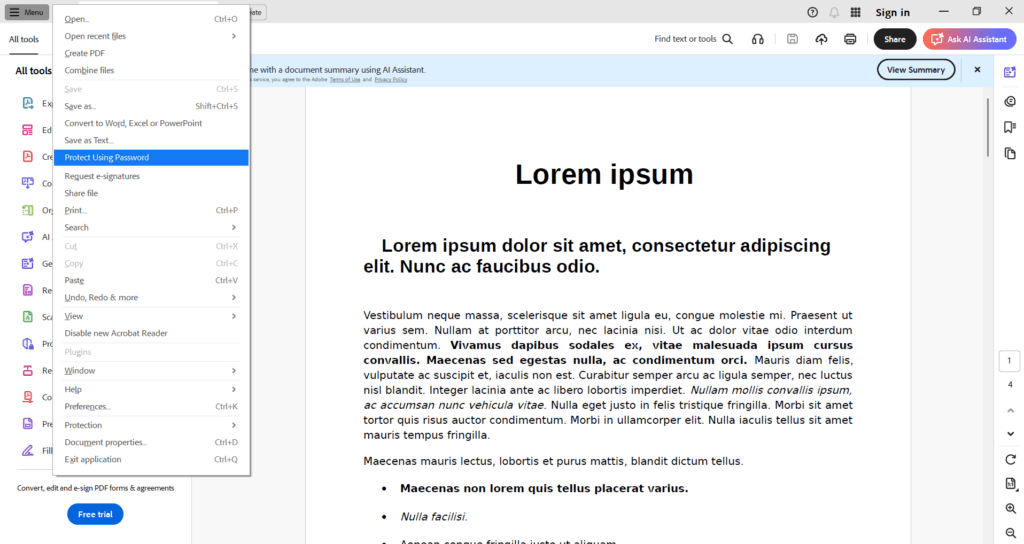1024x544 pixels.
Task: Click the page display settings icon
Action: 1010,484
